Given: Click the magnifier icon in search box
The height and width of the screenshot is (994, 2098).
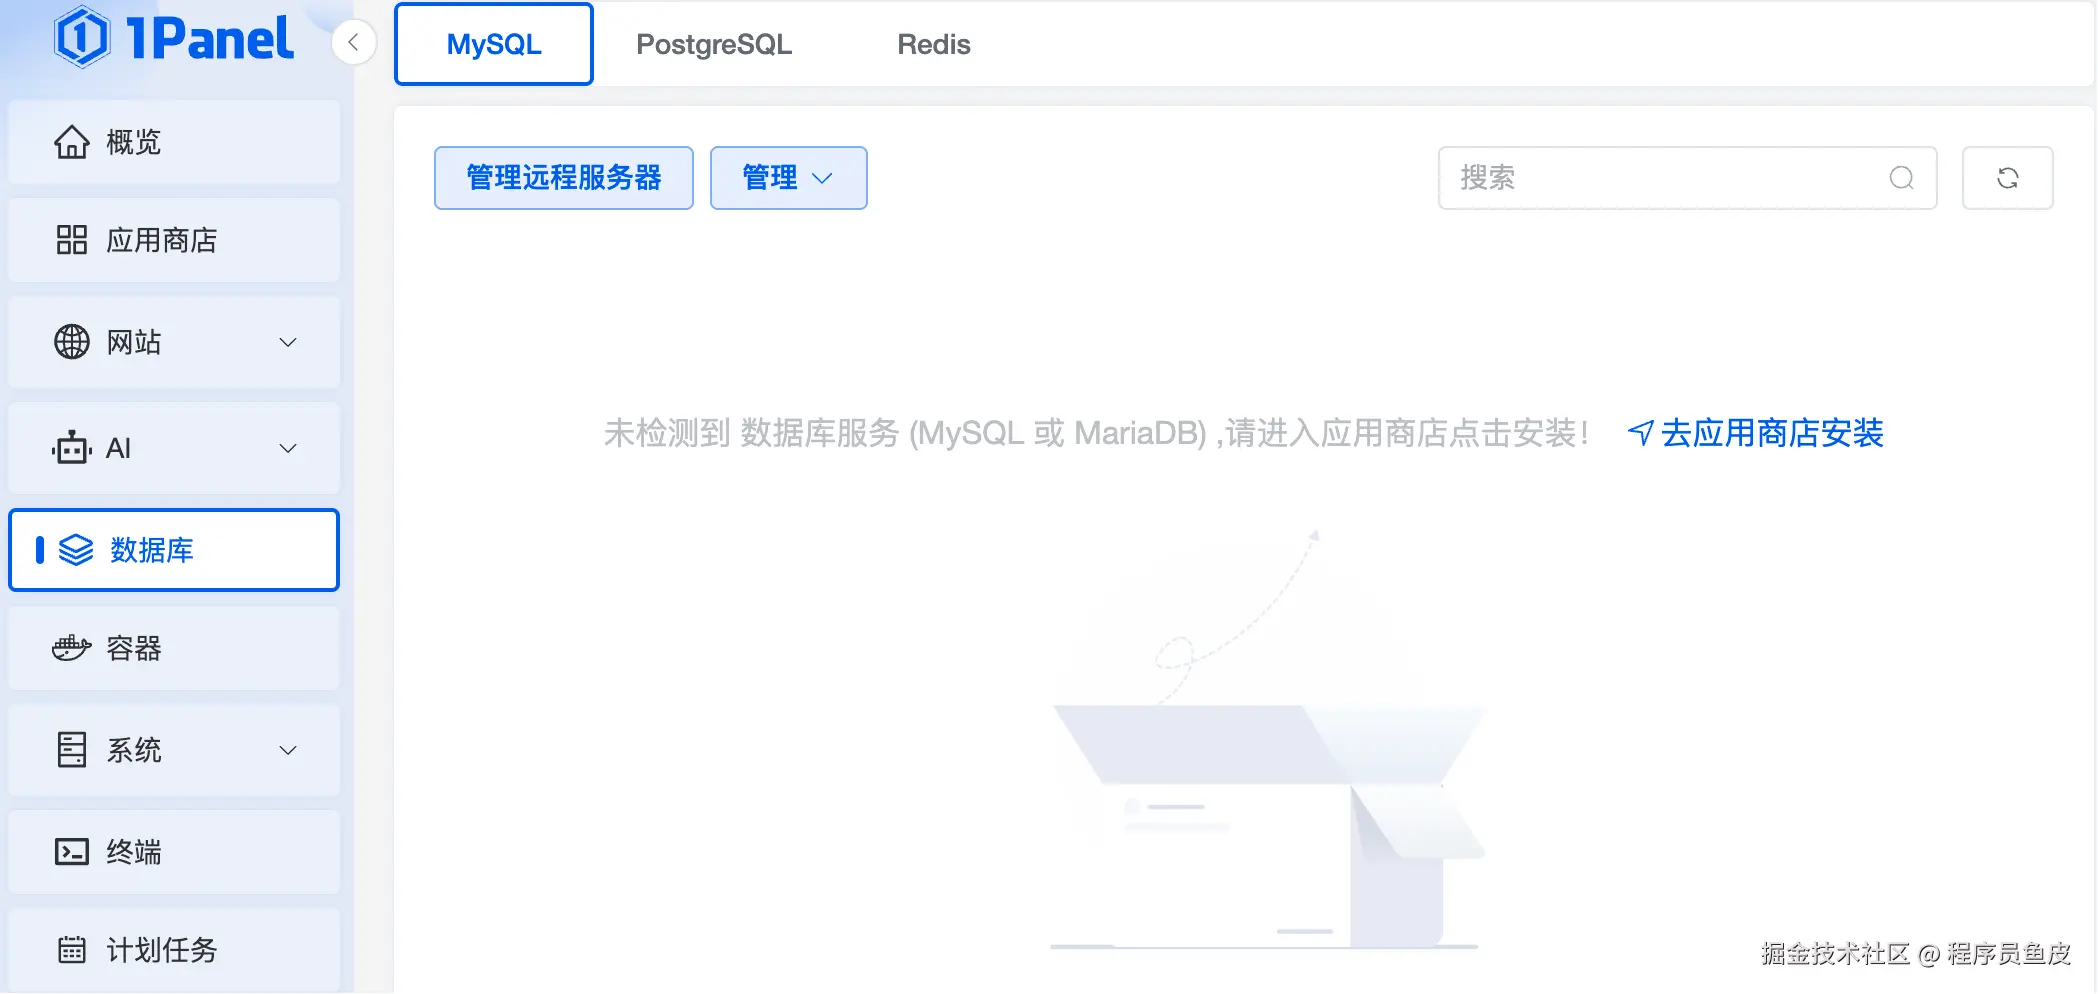Looking at the screenshot, I should tap(1901, 178).
